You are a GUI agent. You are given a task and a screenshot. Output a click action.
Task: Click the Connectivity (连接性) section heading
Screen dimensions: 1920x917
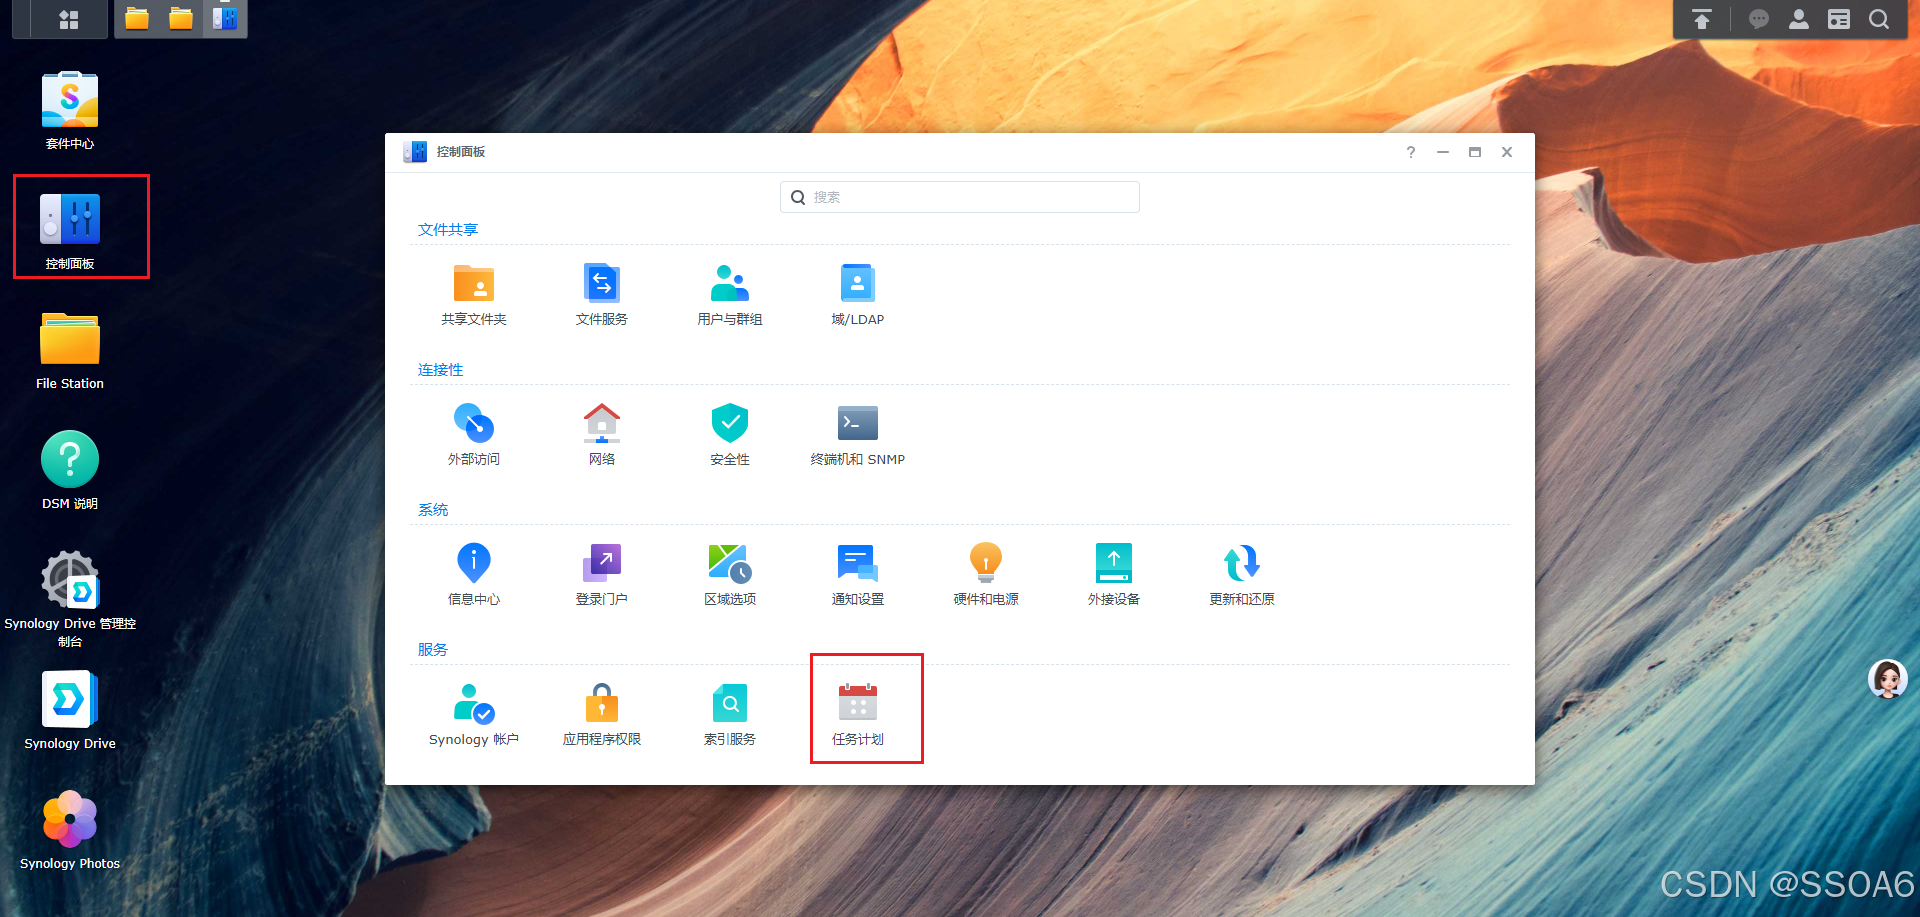click(441, 370)
